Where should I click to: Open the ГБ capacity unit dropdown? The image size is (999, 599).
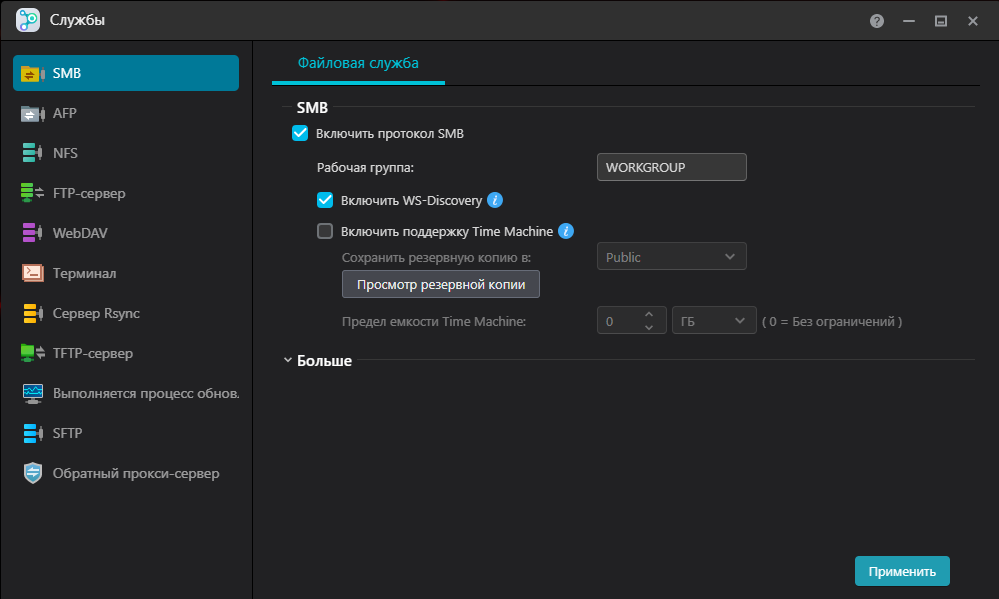[713, 321]
